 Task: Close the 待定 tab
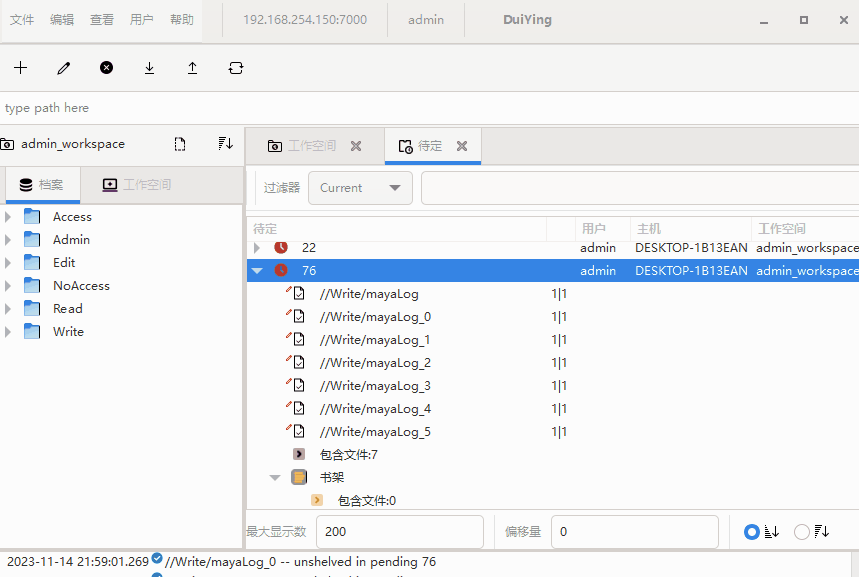(462, 146)
